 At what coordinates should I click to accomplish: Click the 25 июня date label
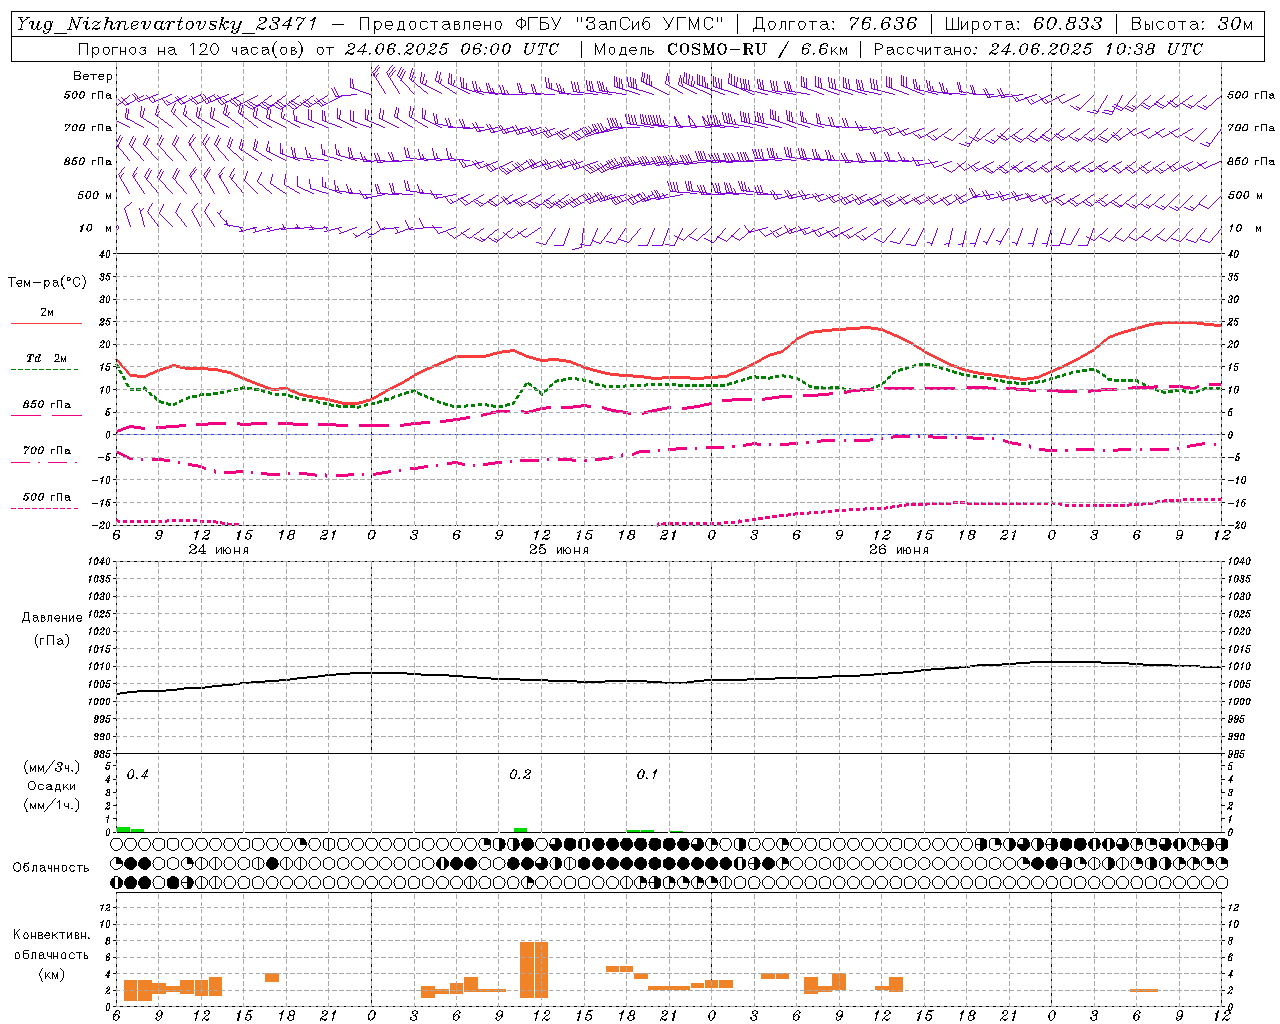click(559, 550)
